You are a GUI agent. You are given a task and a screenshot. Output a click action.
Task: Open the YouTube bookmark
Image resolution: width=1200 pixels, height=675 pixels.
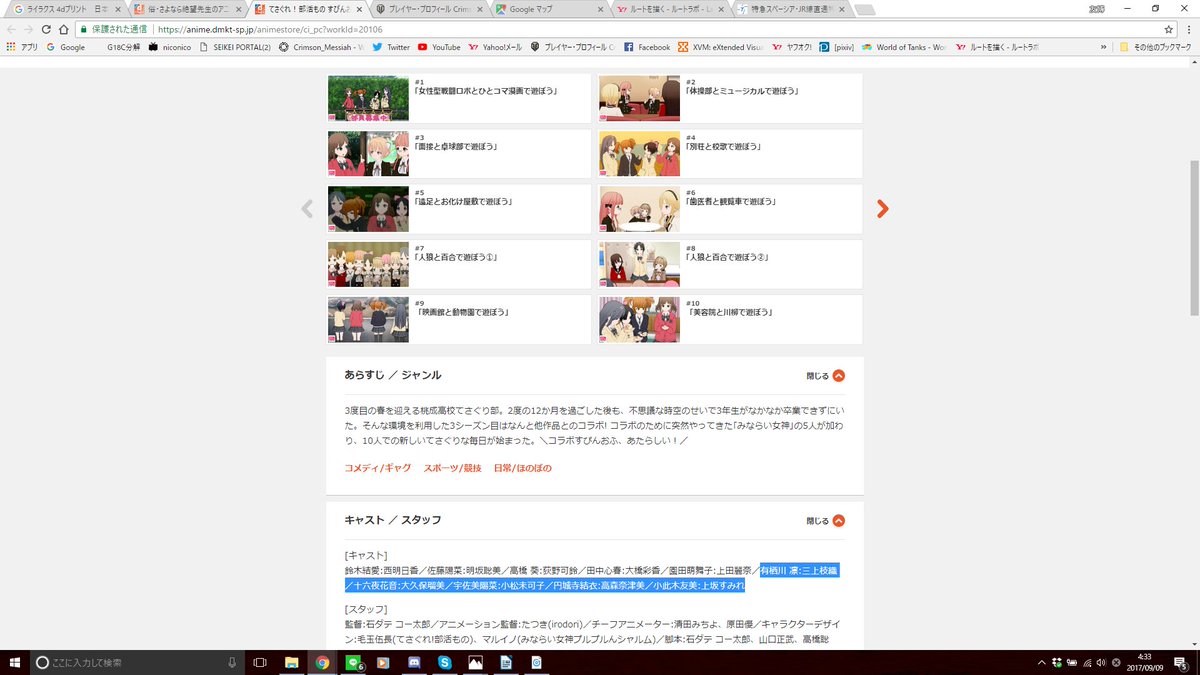pyautogui.click(x=439, y=47)
